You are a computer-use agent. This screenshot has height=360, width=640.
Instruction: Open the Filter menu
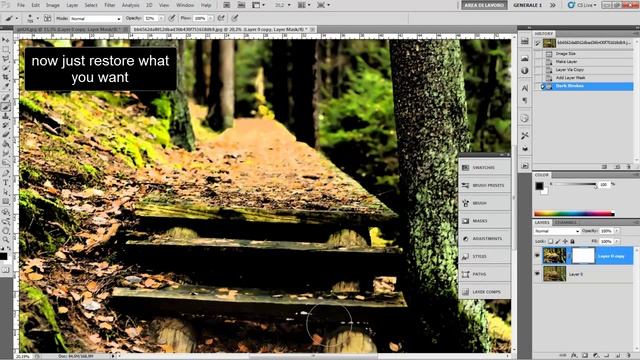pyautogui.click(x=109, y=5)
